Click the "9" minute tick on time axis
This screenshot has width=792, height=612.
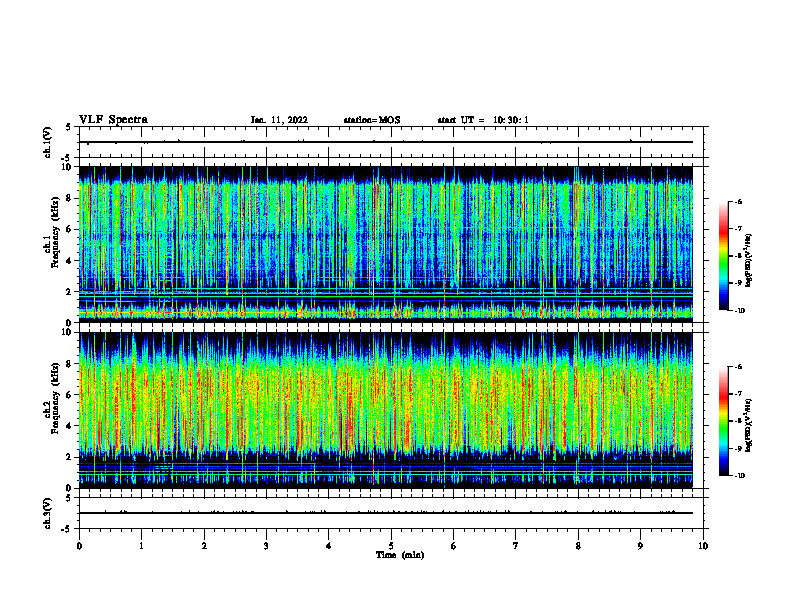(x=640, y=546)
